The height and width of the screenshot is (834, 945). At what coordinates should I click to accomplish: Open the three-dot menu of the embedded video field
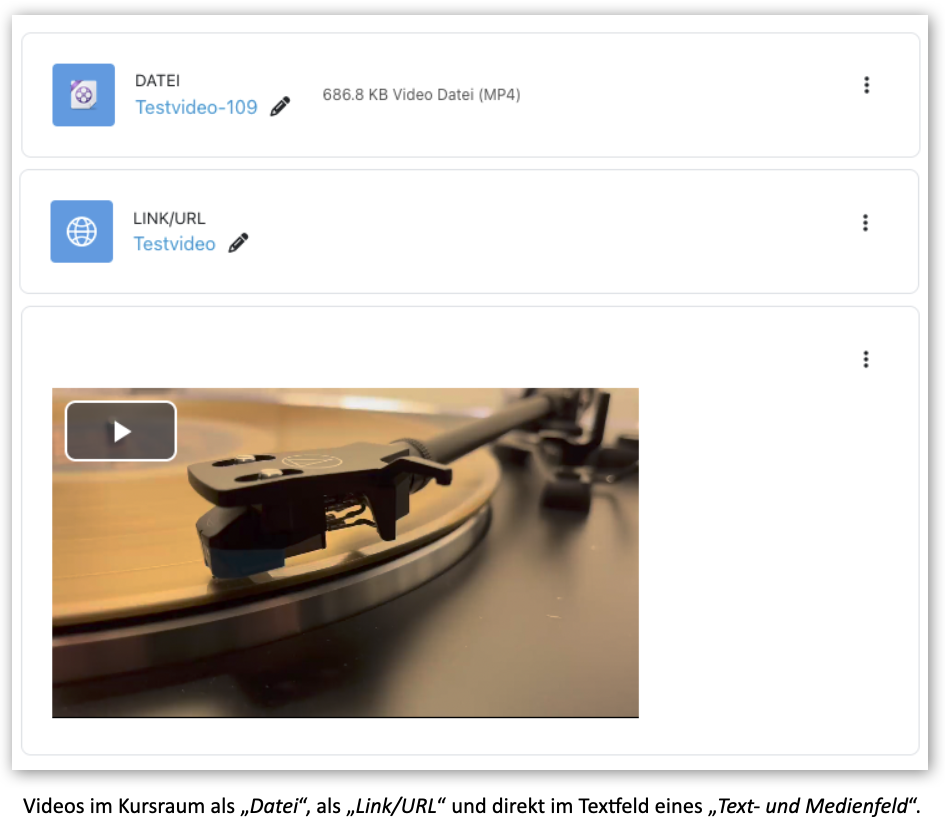(x=865, y=359)
